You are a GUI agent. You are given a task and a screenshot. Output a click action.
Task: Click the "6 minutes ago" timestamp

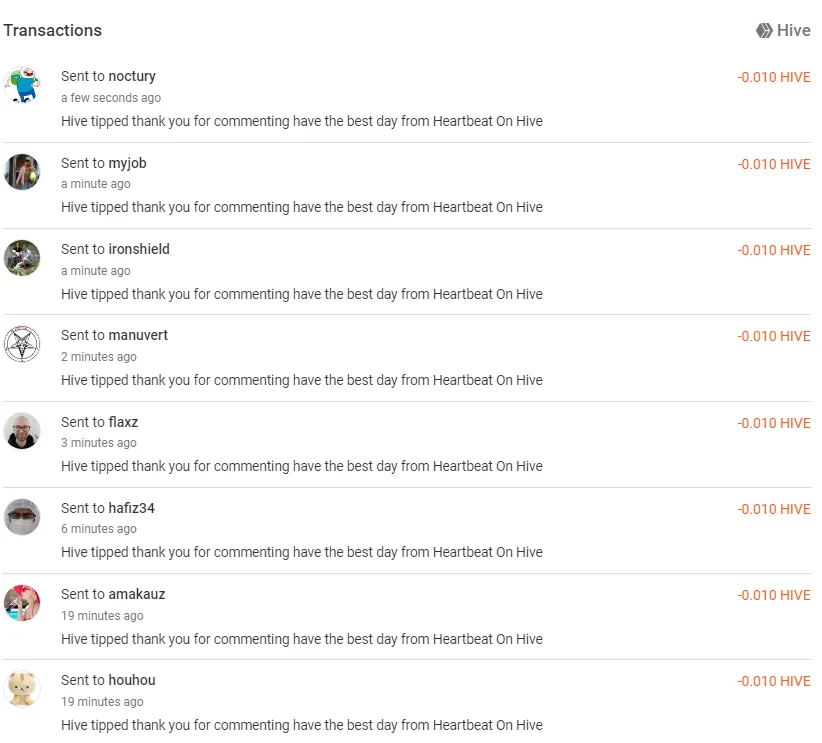point(99,529)
